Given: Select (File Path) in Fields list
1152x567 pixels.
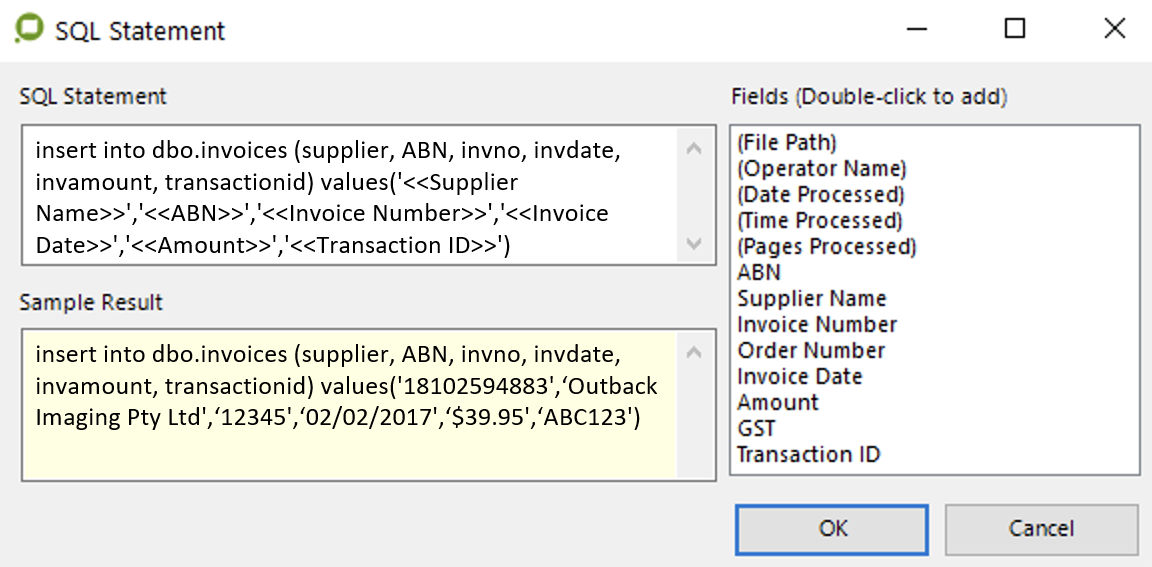Looking at the screenshot, I should coord(787,143).
